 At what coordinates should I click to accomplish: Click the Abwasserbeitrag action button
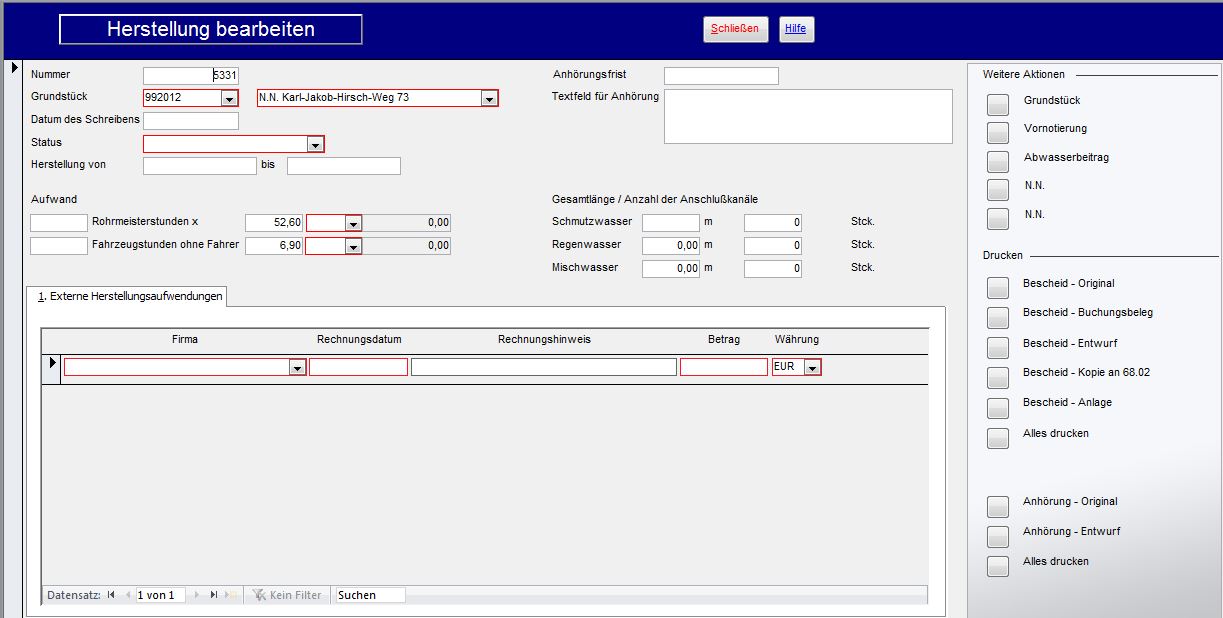(998, 162)
